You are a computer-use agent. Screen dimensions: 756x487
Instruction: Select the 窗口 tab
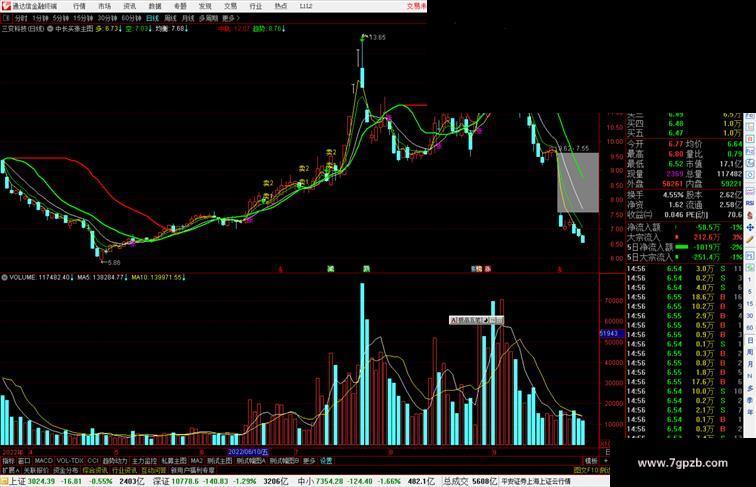pyautogui.click(x=24, y=461)
